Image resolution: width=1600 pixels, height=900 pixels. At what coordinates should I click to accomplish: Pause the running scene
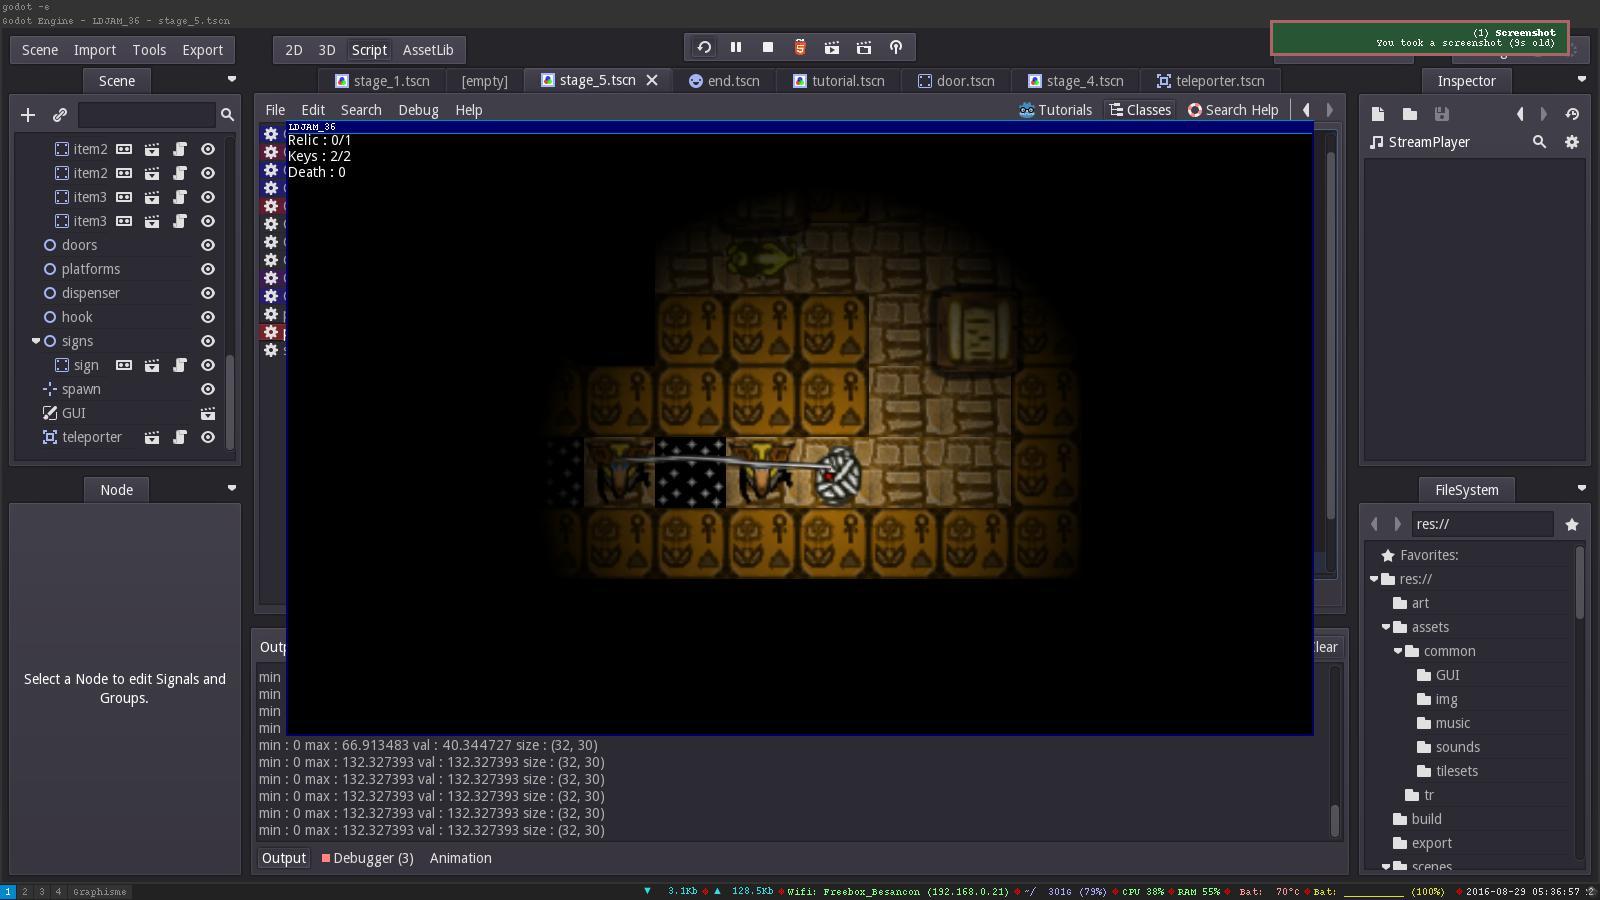pyautogui.click(x=736, y=48)
